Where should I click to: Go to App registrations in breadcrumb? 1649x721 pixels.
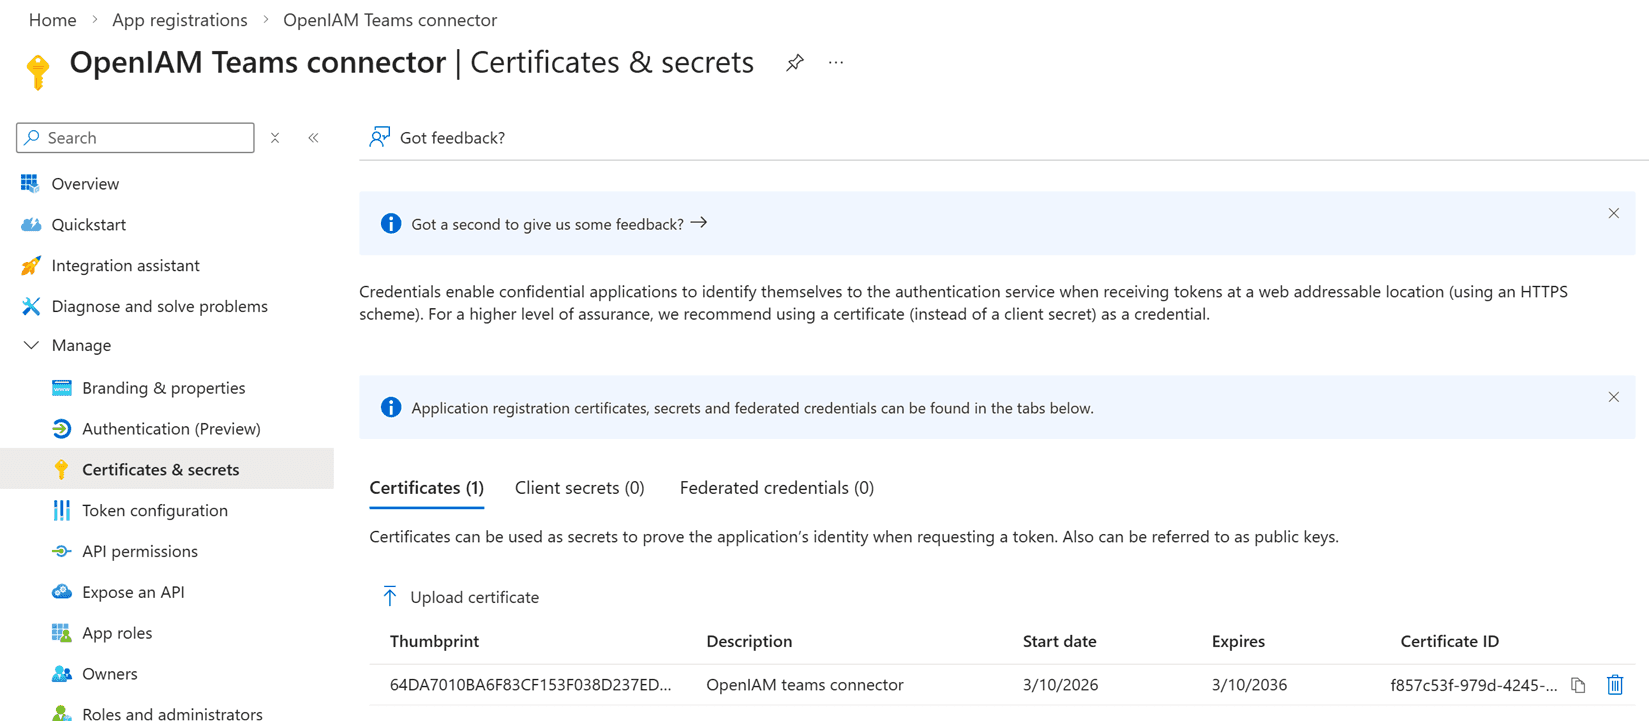179,20
